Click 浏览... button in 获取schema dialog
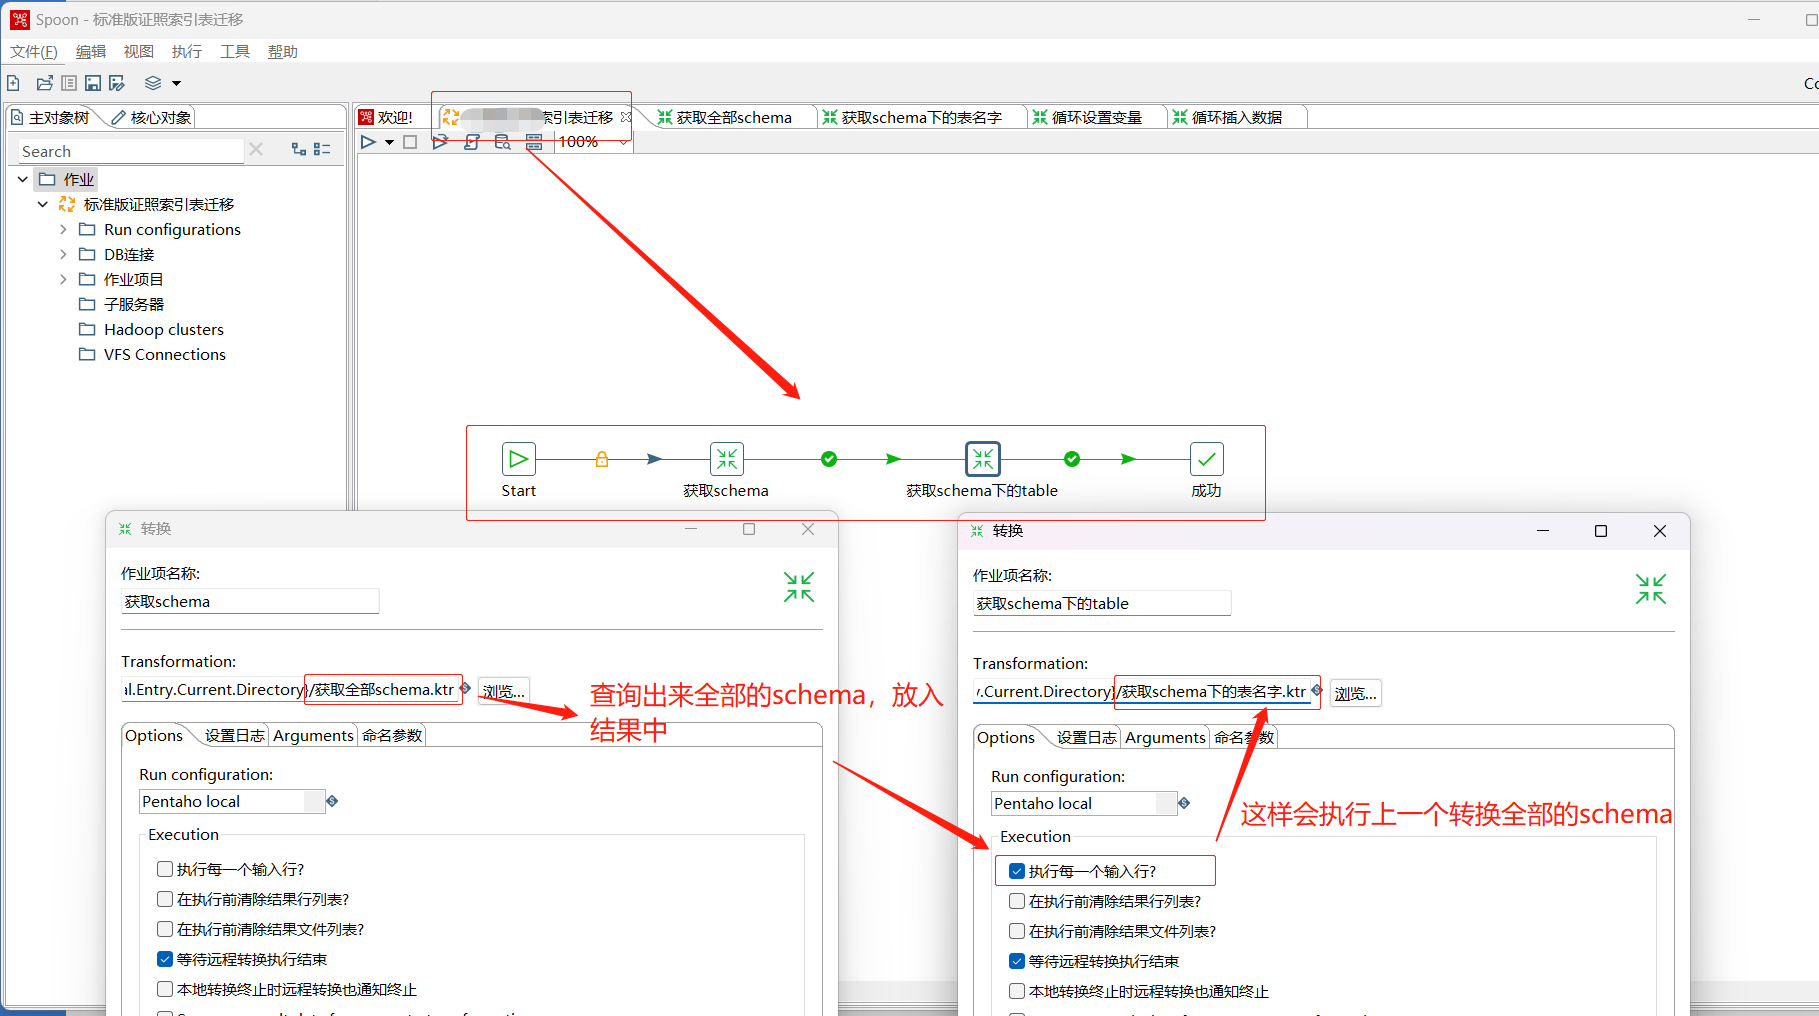 click(x=503, y=691)
